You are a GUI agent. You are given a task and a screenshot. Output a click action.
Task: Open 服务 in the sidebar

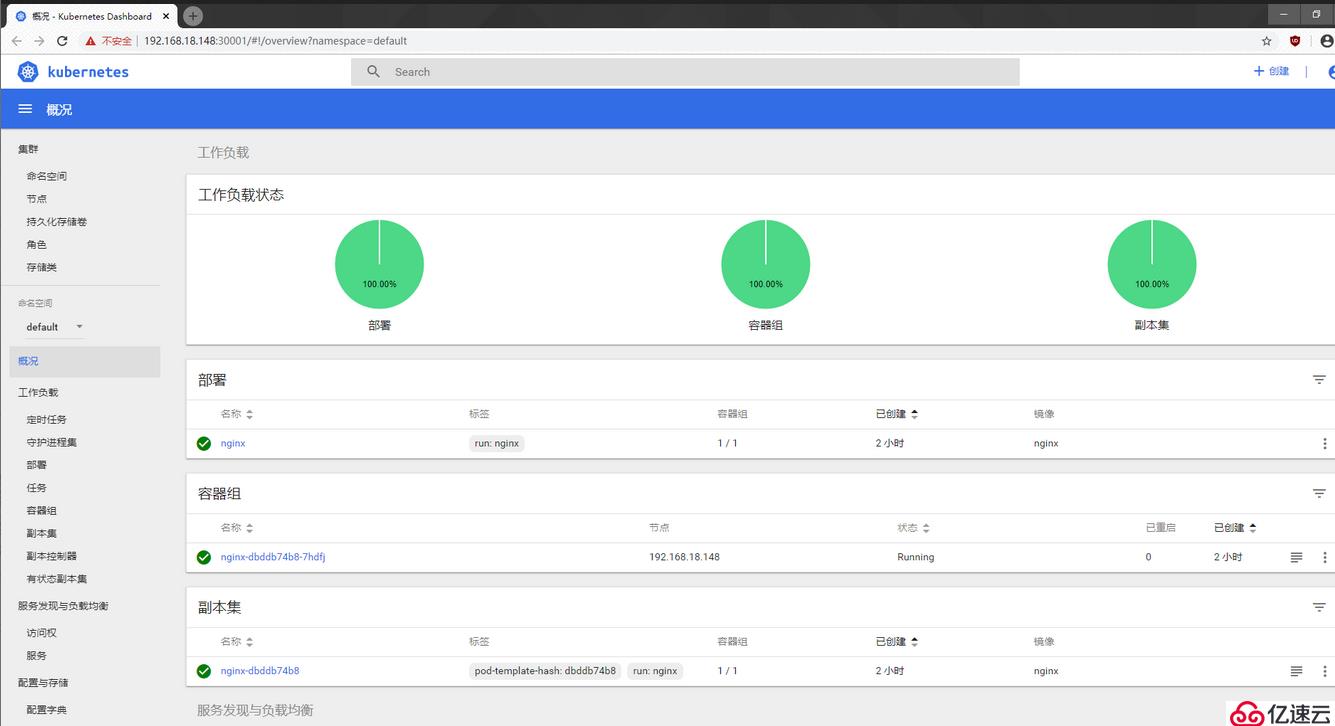37,656
